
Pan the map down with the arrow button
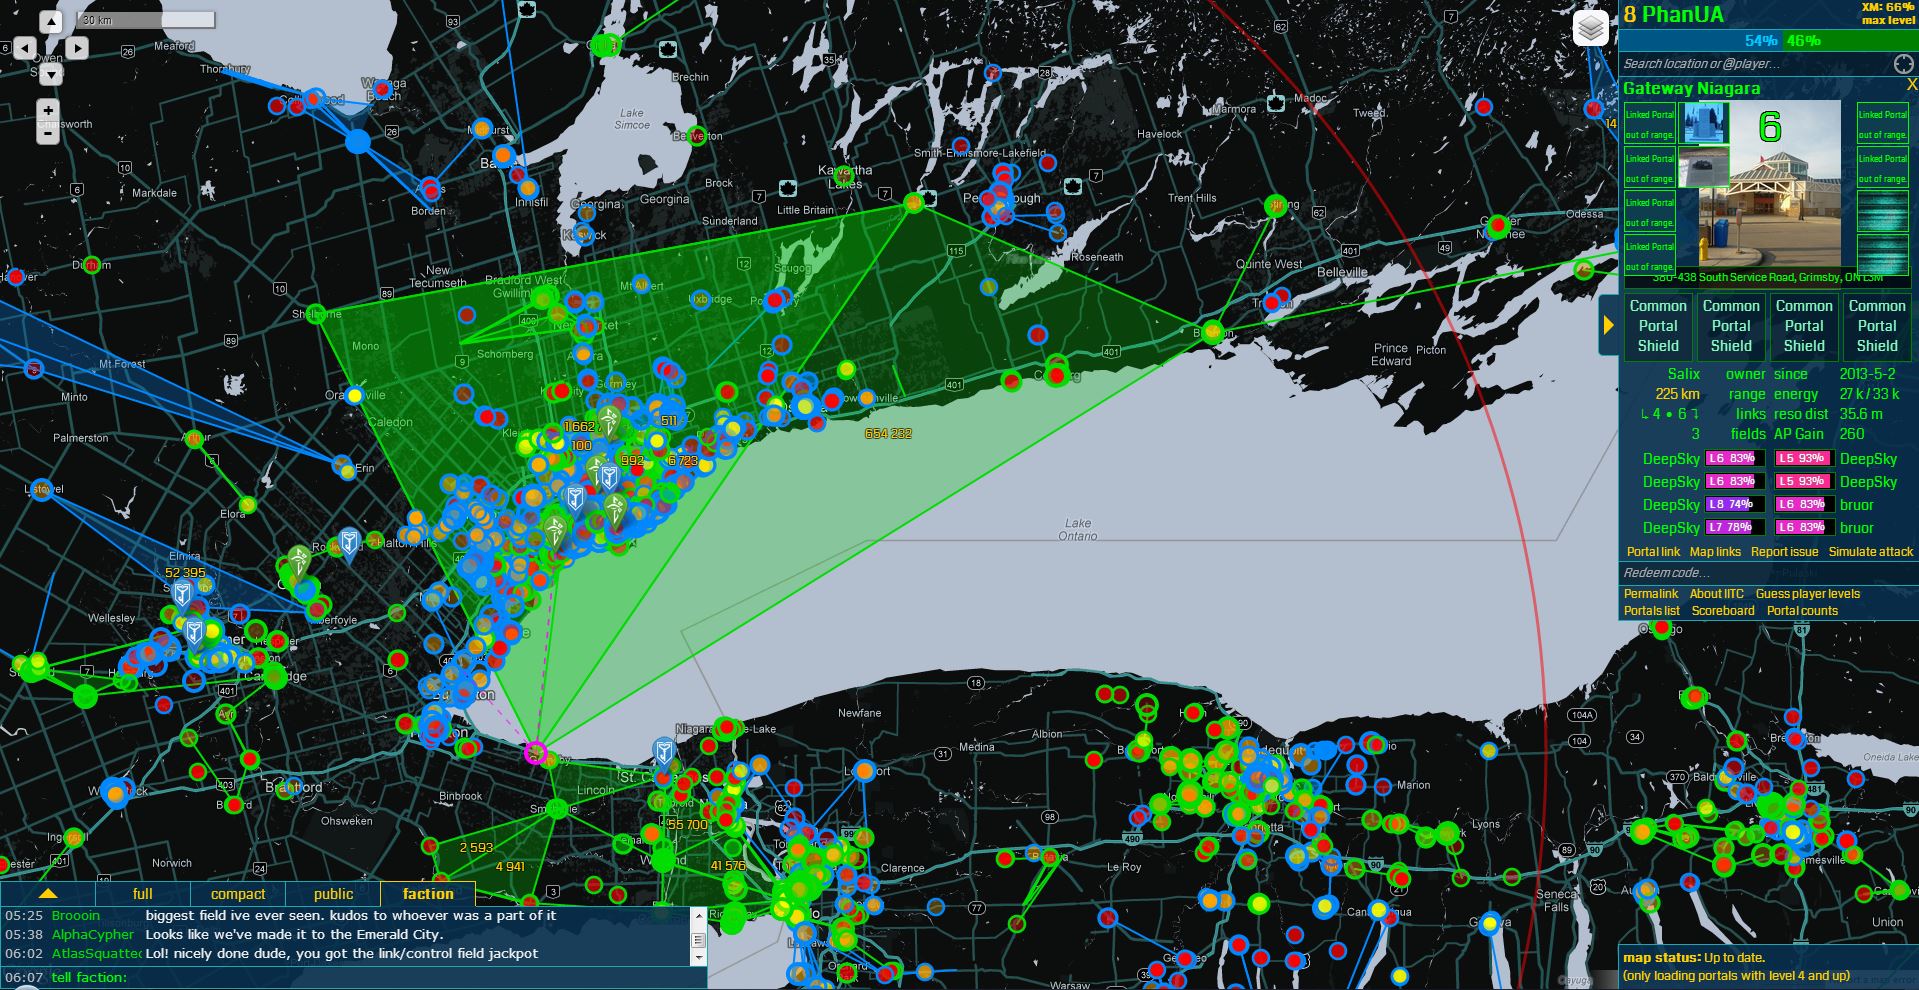pyautogui.click(x=50, y=73)
